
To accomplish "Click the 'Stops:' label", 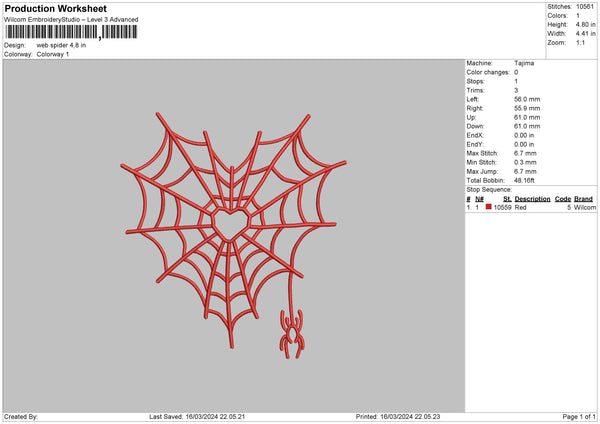I will tap(475, 82).
